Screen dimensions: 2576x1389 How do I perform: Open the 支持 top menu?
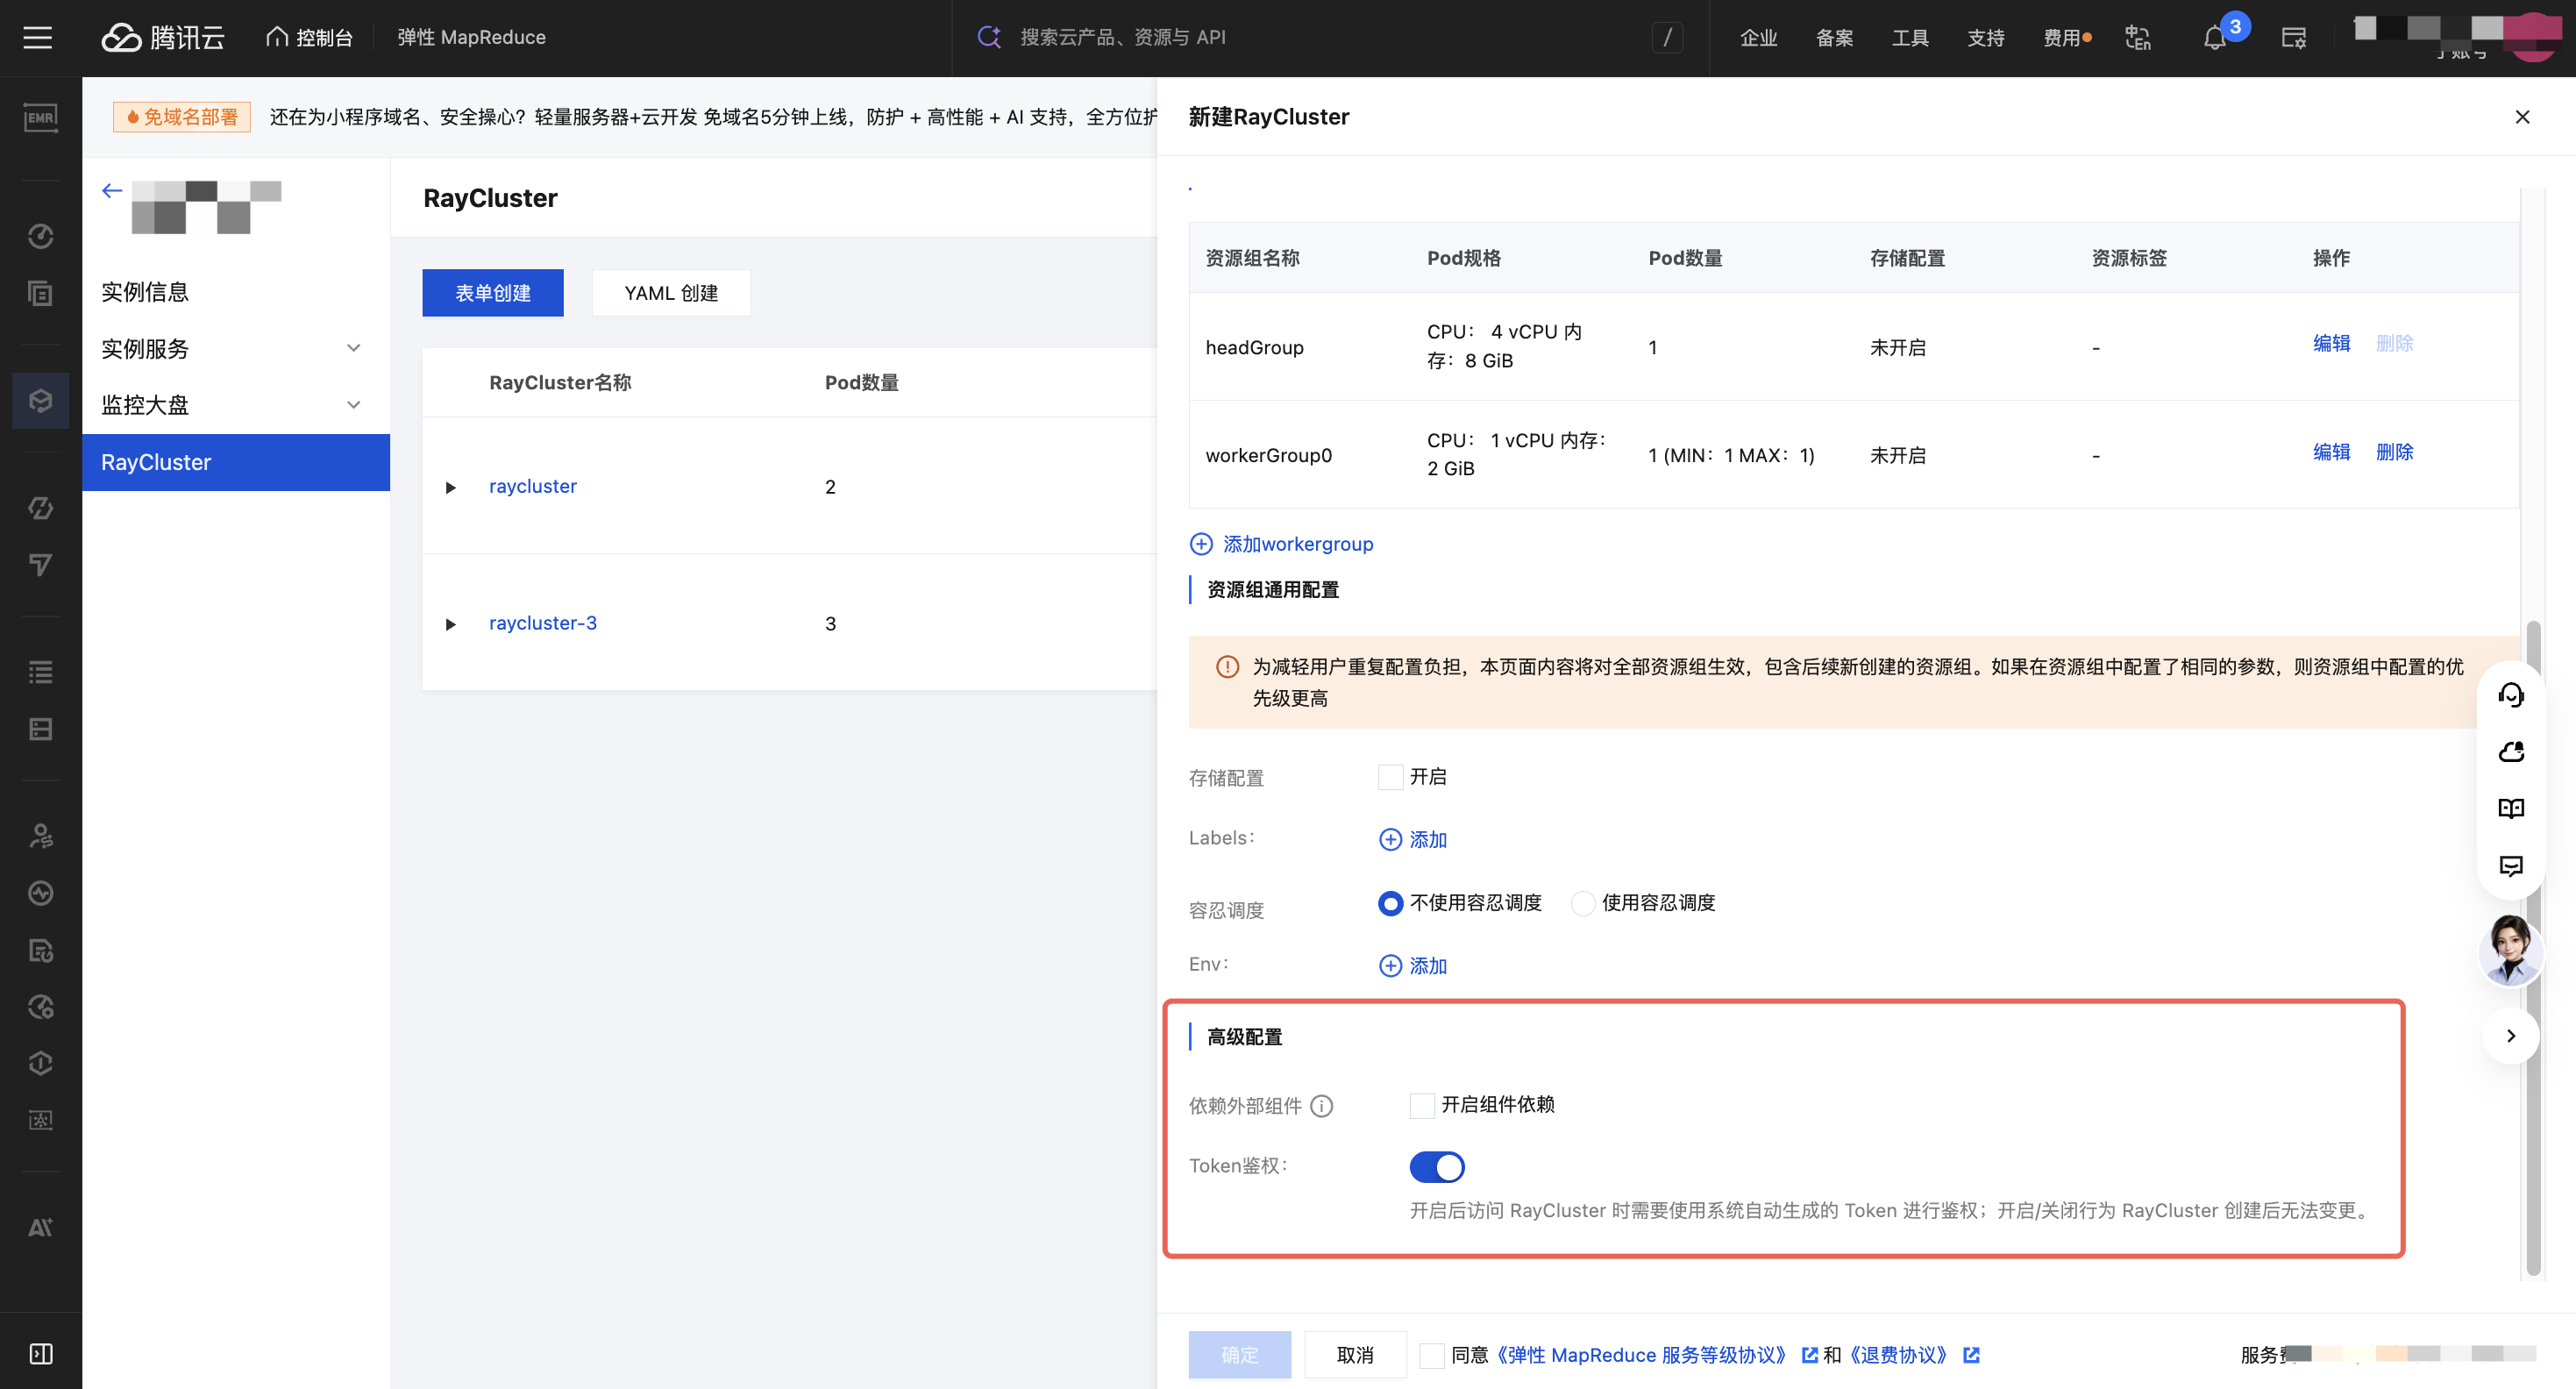coord(1985,38)
